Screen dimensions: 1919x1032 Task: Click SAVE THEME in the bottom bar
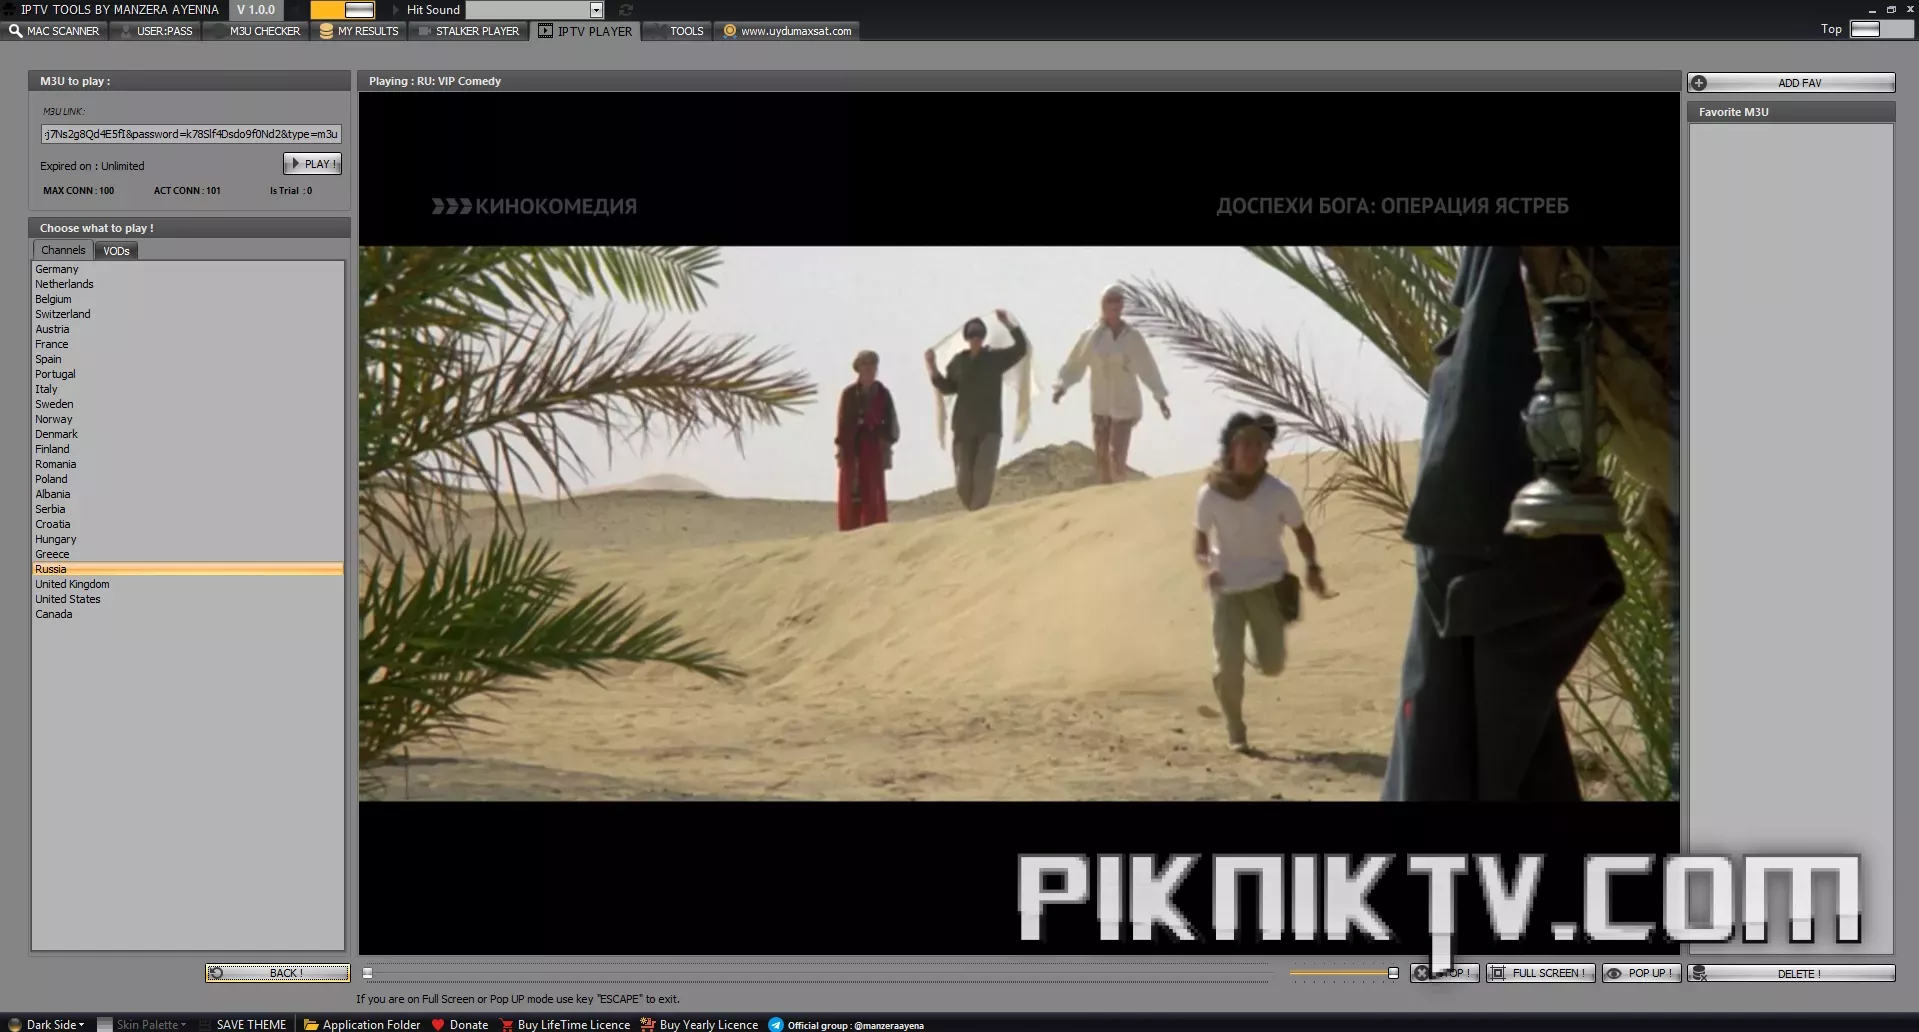click(243, 1024)
